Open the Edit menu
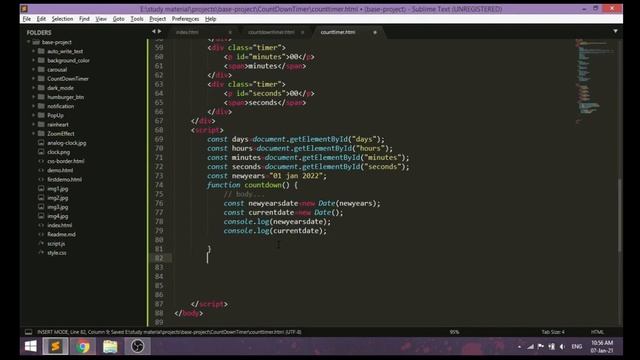This screenshot has width=640, height=360. click(41, 19)
